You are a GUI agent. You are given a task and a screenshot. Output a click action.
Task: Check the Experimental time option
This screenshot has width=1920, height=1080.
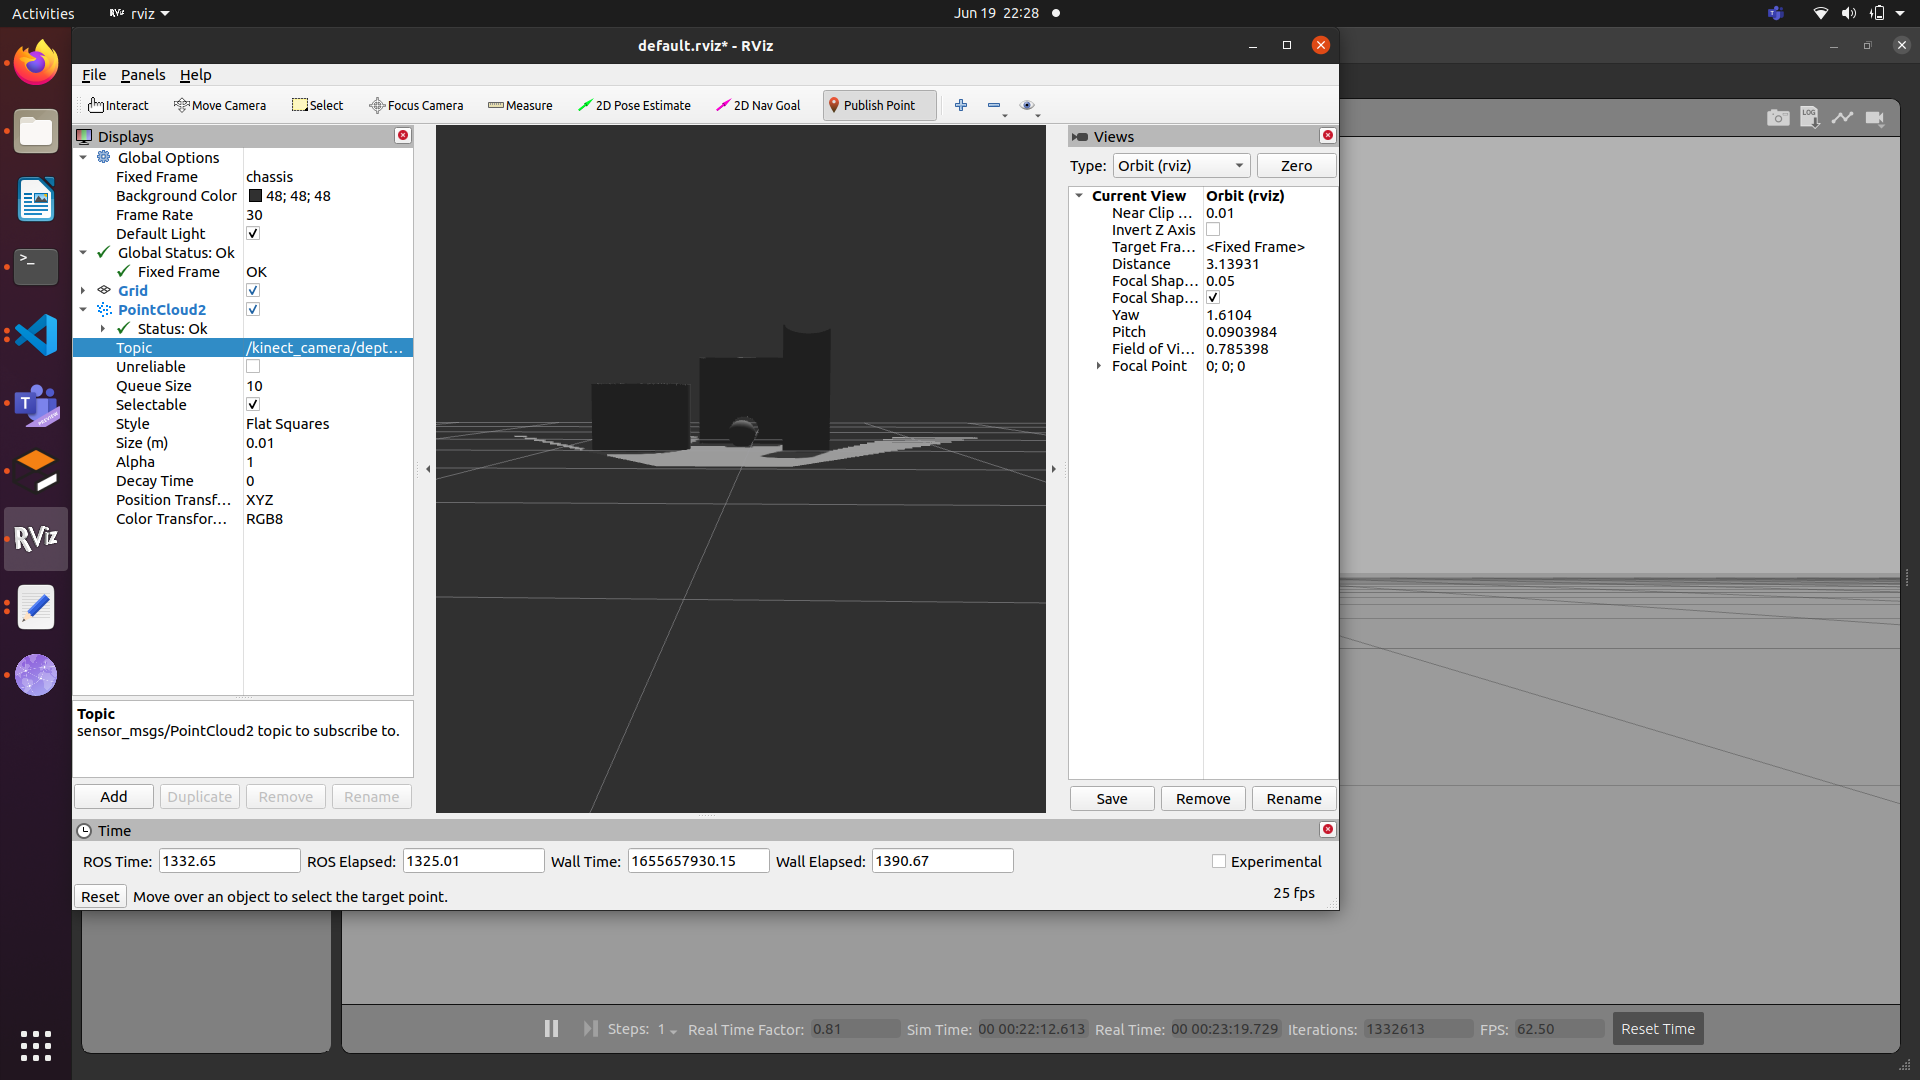[x=1219, y=861]
